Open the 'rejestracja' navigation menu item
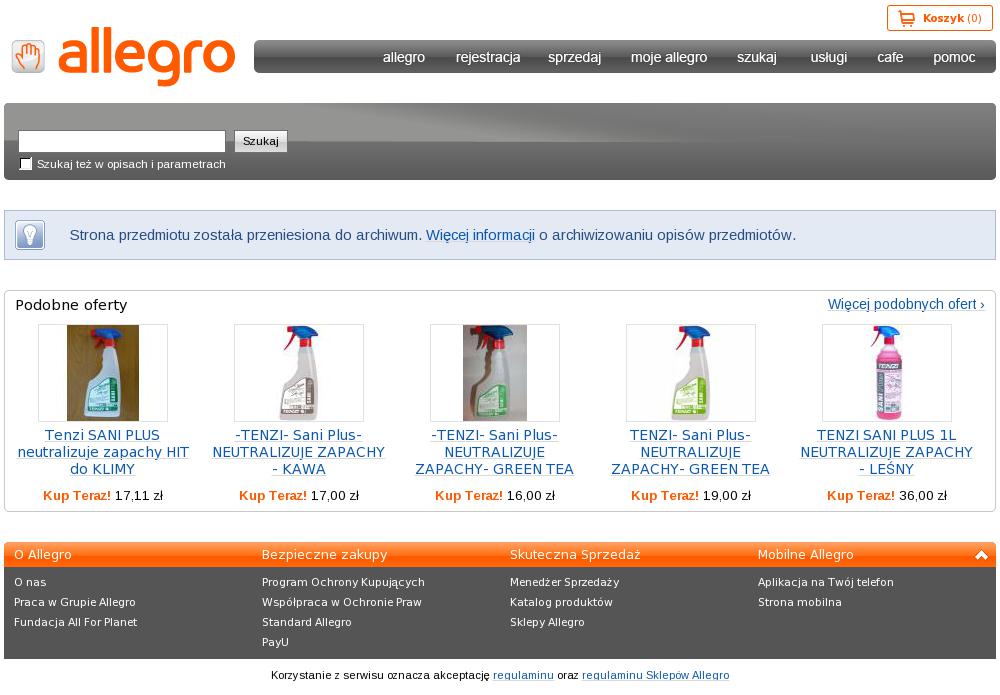 tap(488, 57)
